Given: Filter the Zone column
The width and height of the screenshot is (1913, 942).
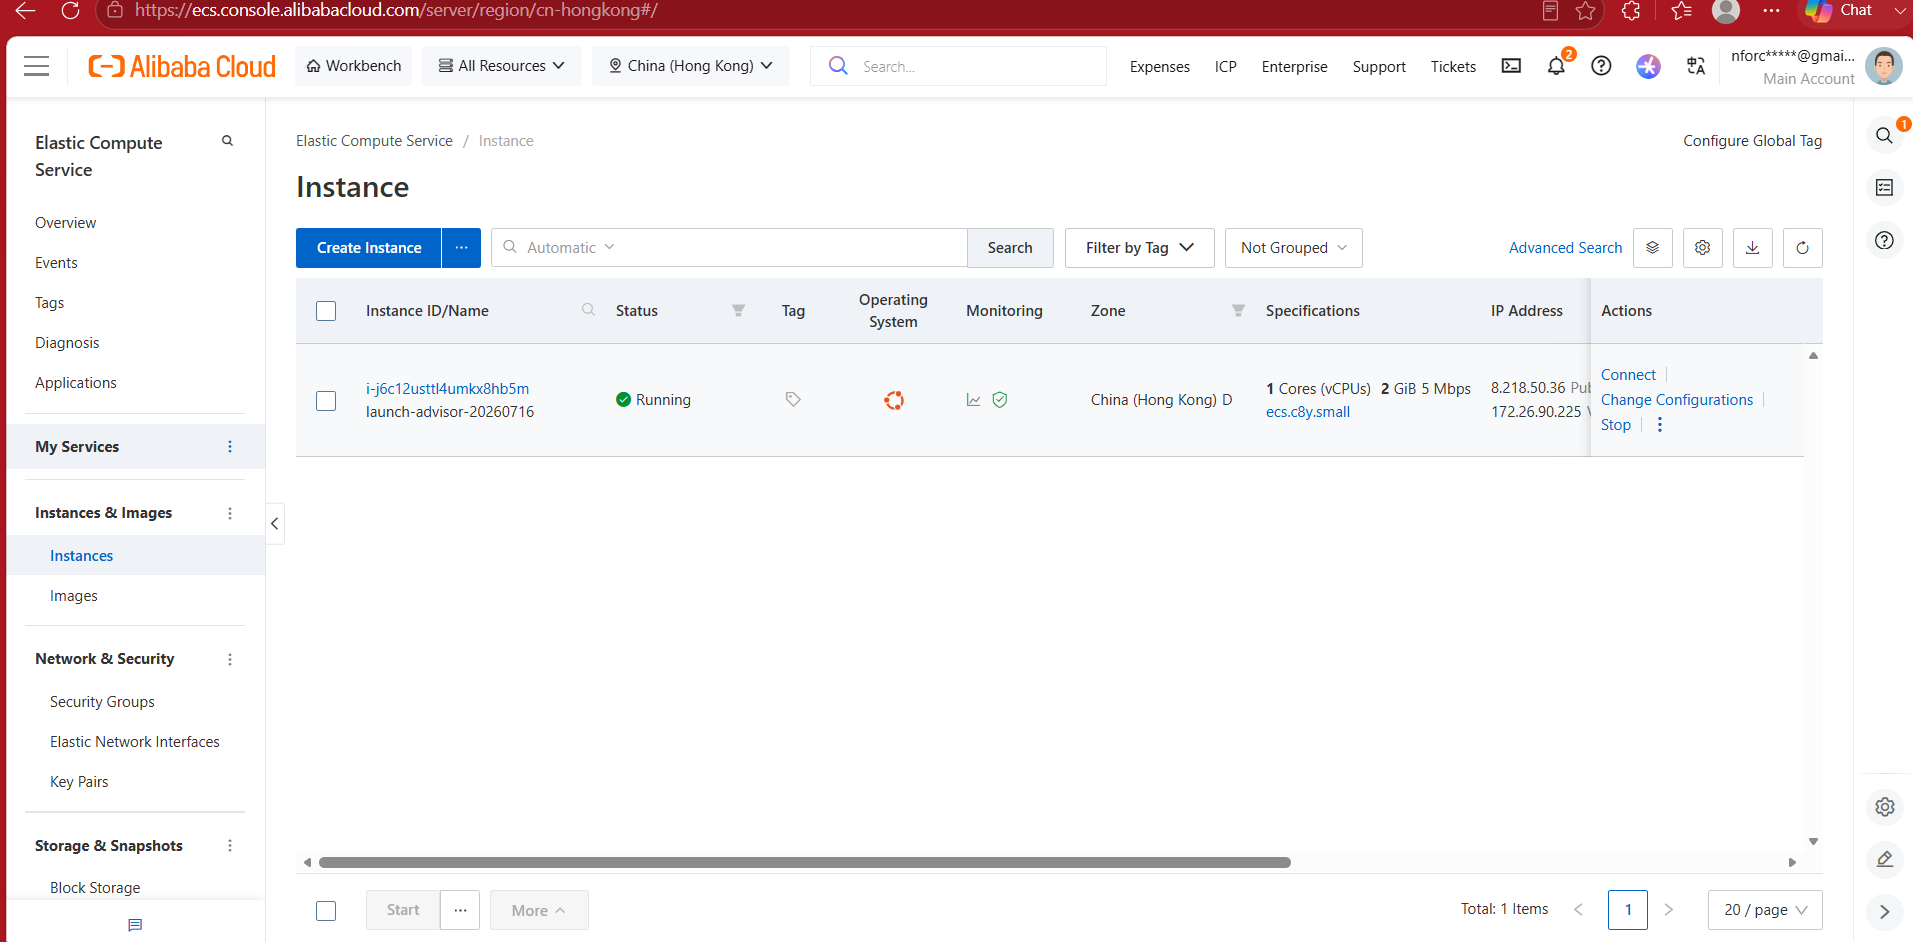Looking at the screenshot, I should pyautogui.click(x=1238, y=311).
